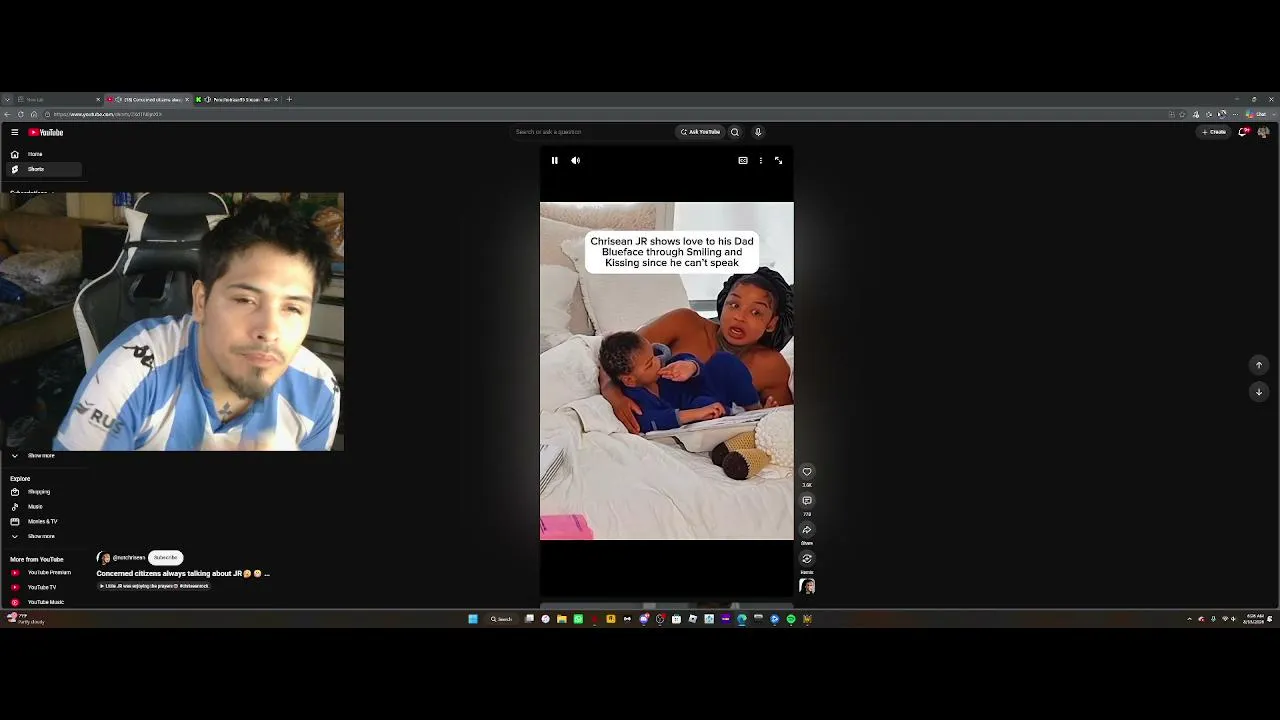Go to the previous Short (up arrow)
The width and height of the screenshot is (1280, 720).
pyautogui.click(x=1259, y=365)
